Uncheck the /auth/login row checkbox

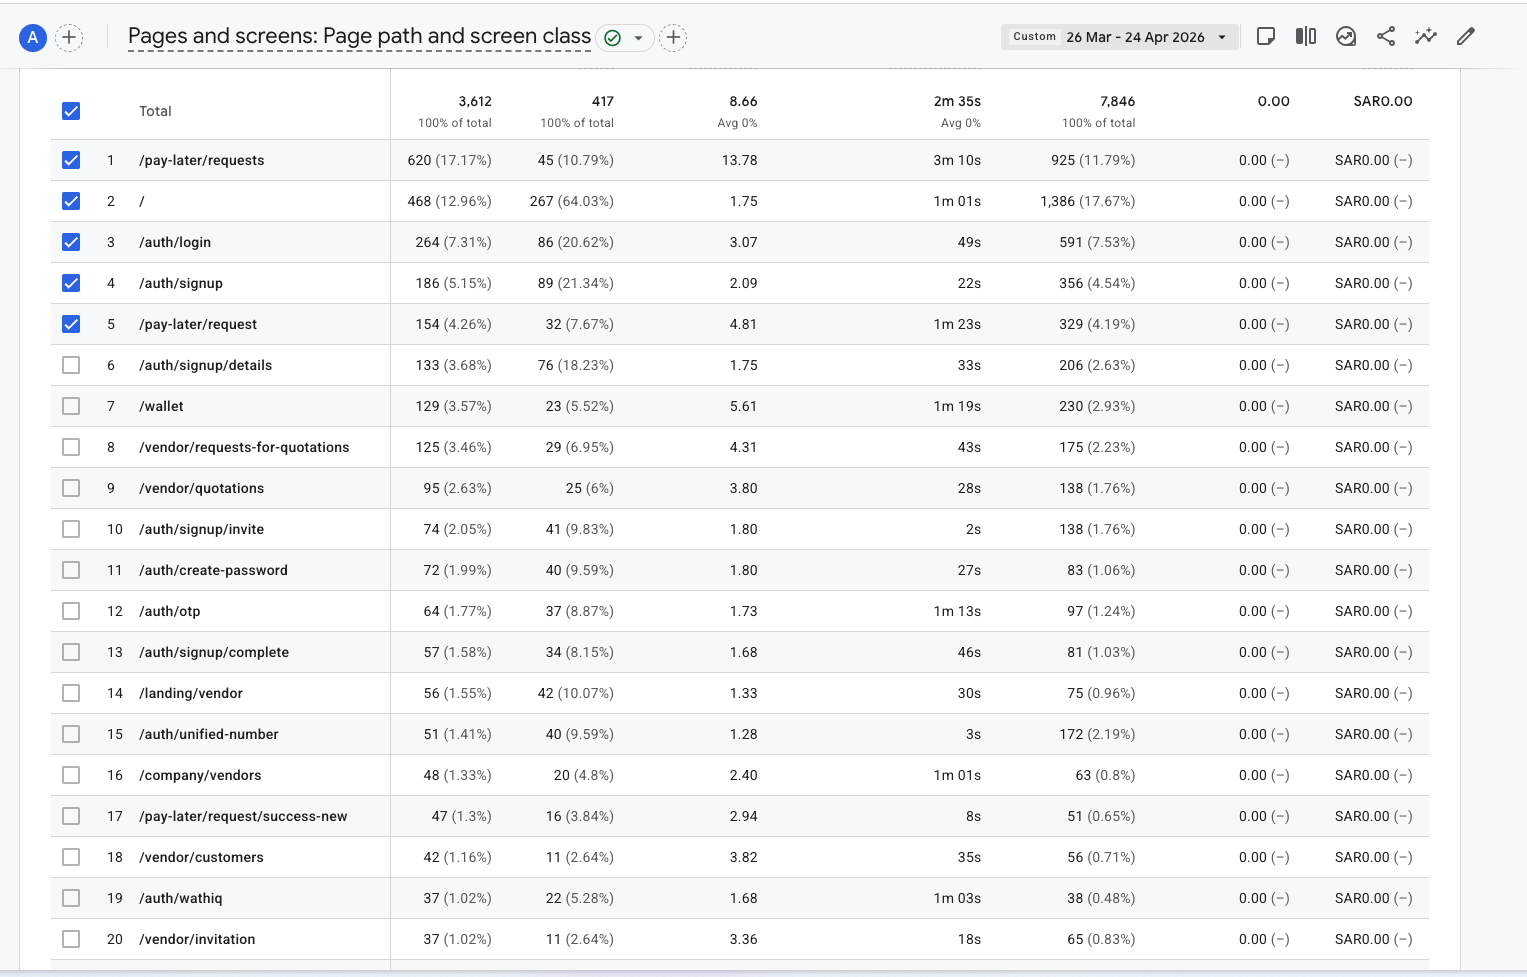point(71,242)
